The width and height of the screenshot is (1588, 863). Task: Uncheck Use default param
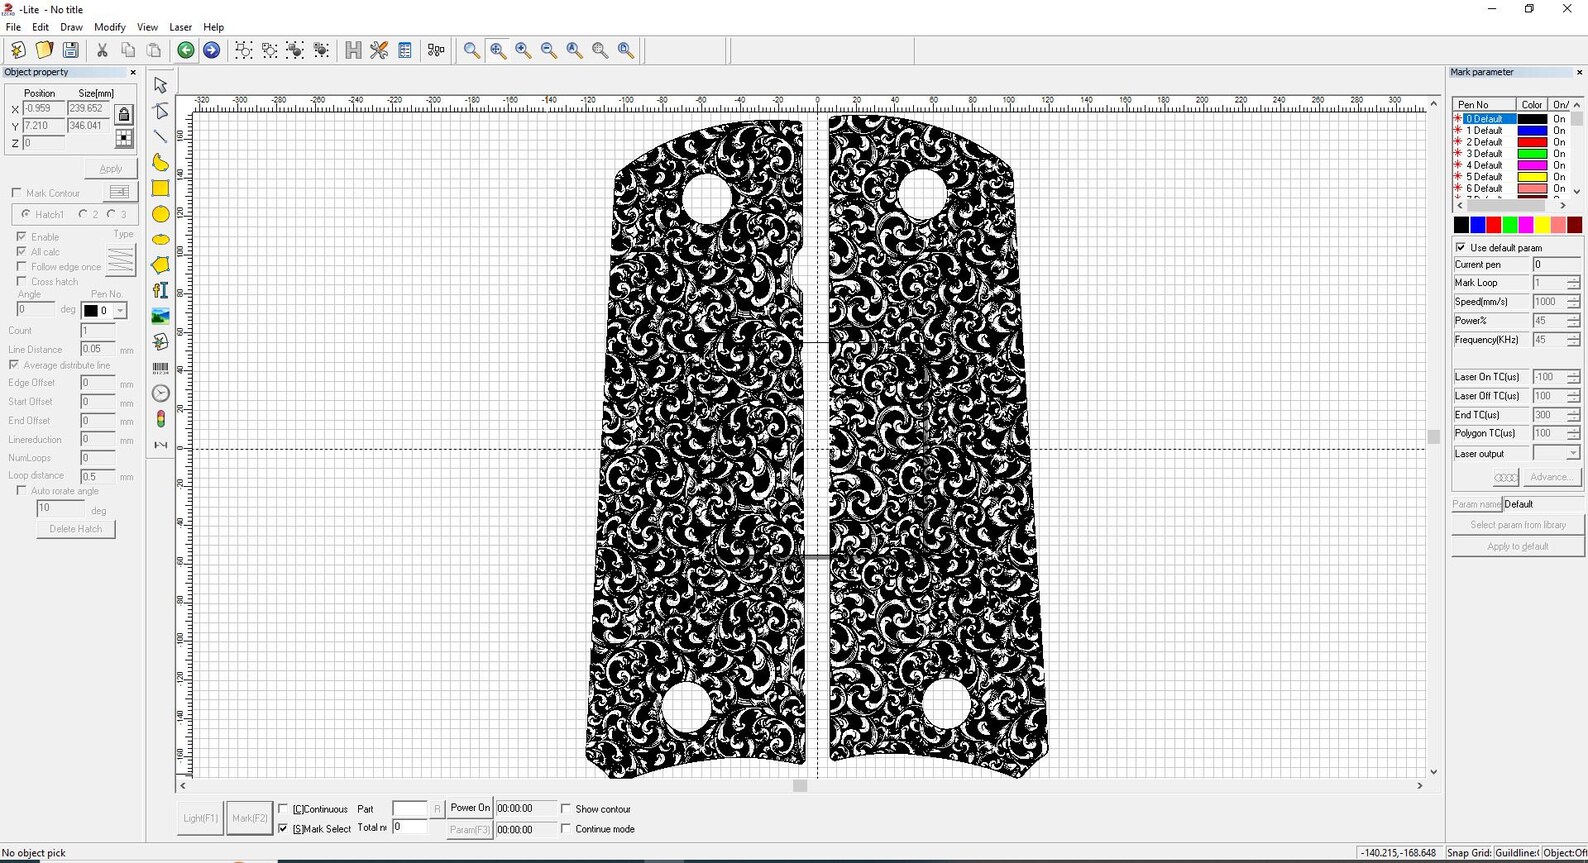1461,247
